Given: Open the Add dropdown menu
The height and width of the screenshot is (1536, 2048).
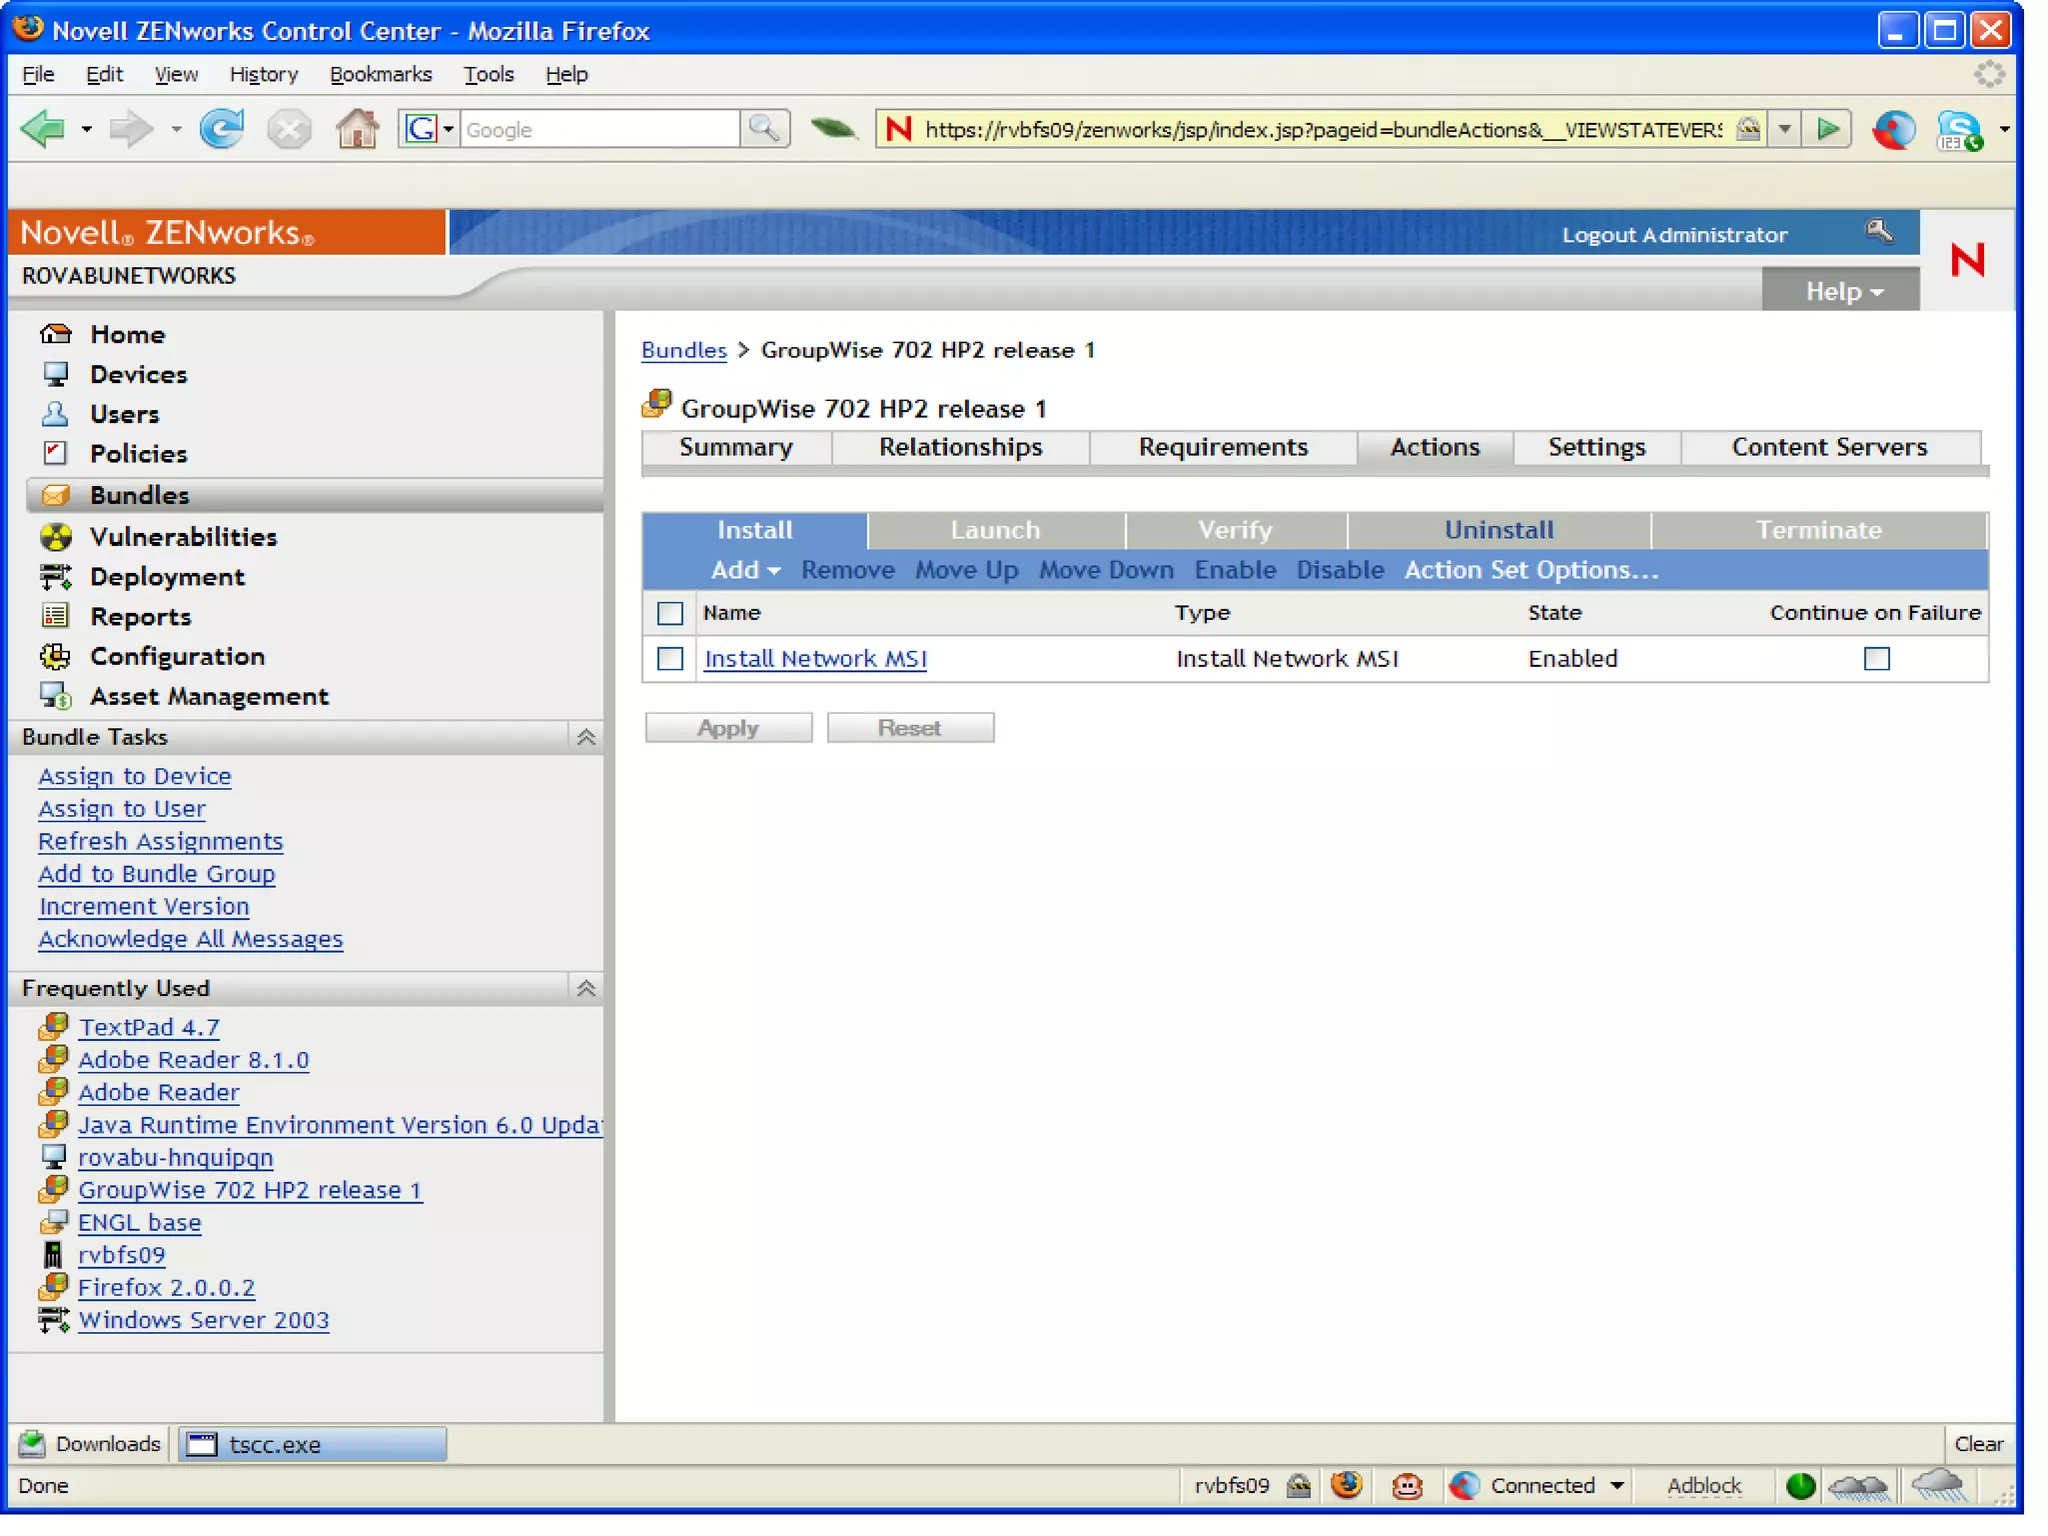Looking at the screenshot, I should (x=745, y=570).
